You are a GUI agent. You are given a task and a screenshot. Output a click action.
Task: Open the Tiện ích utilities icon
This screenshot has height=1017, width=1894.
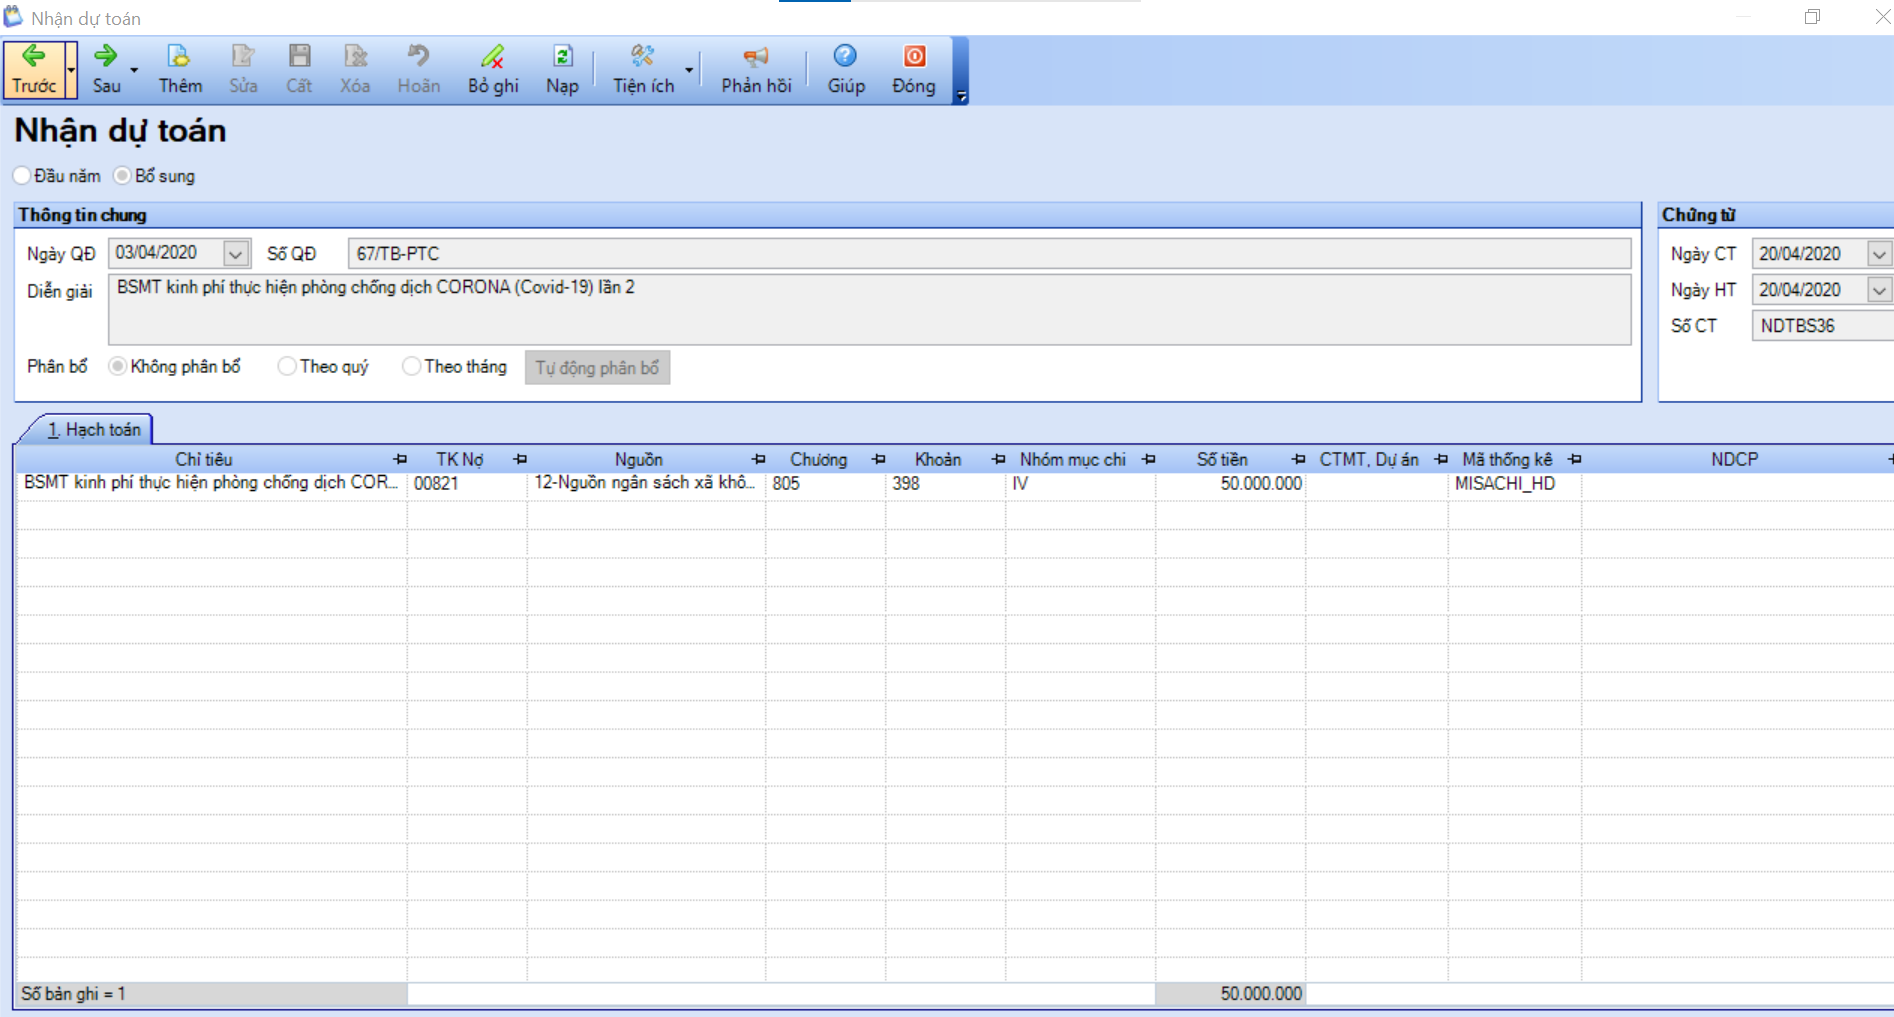point(643,57)
